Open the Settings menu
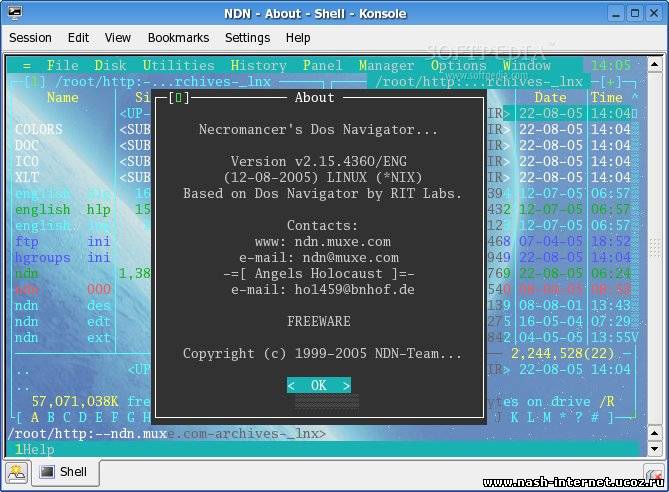This screenshot has width=669, height=492. point(247,38)
